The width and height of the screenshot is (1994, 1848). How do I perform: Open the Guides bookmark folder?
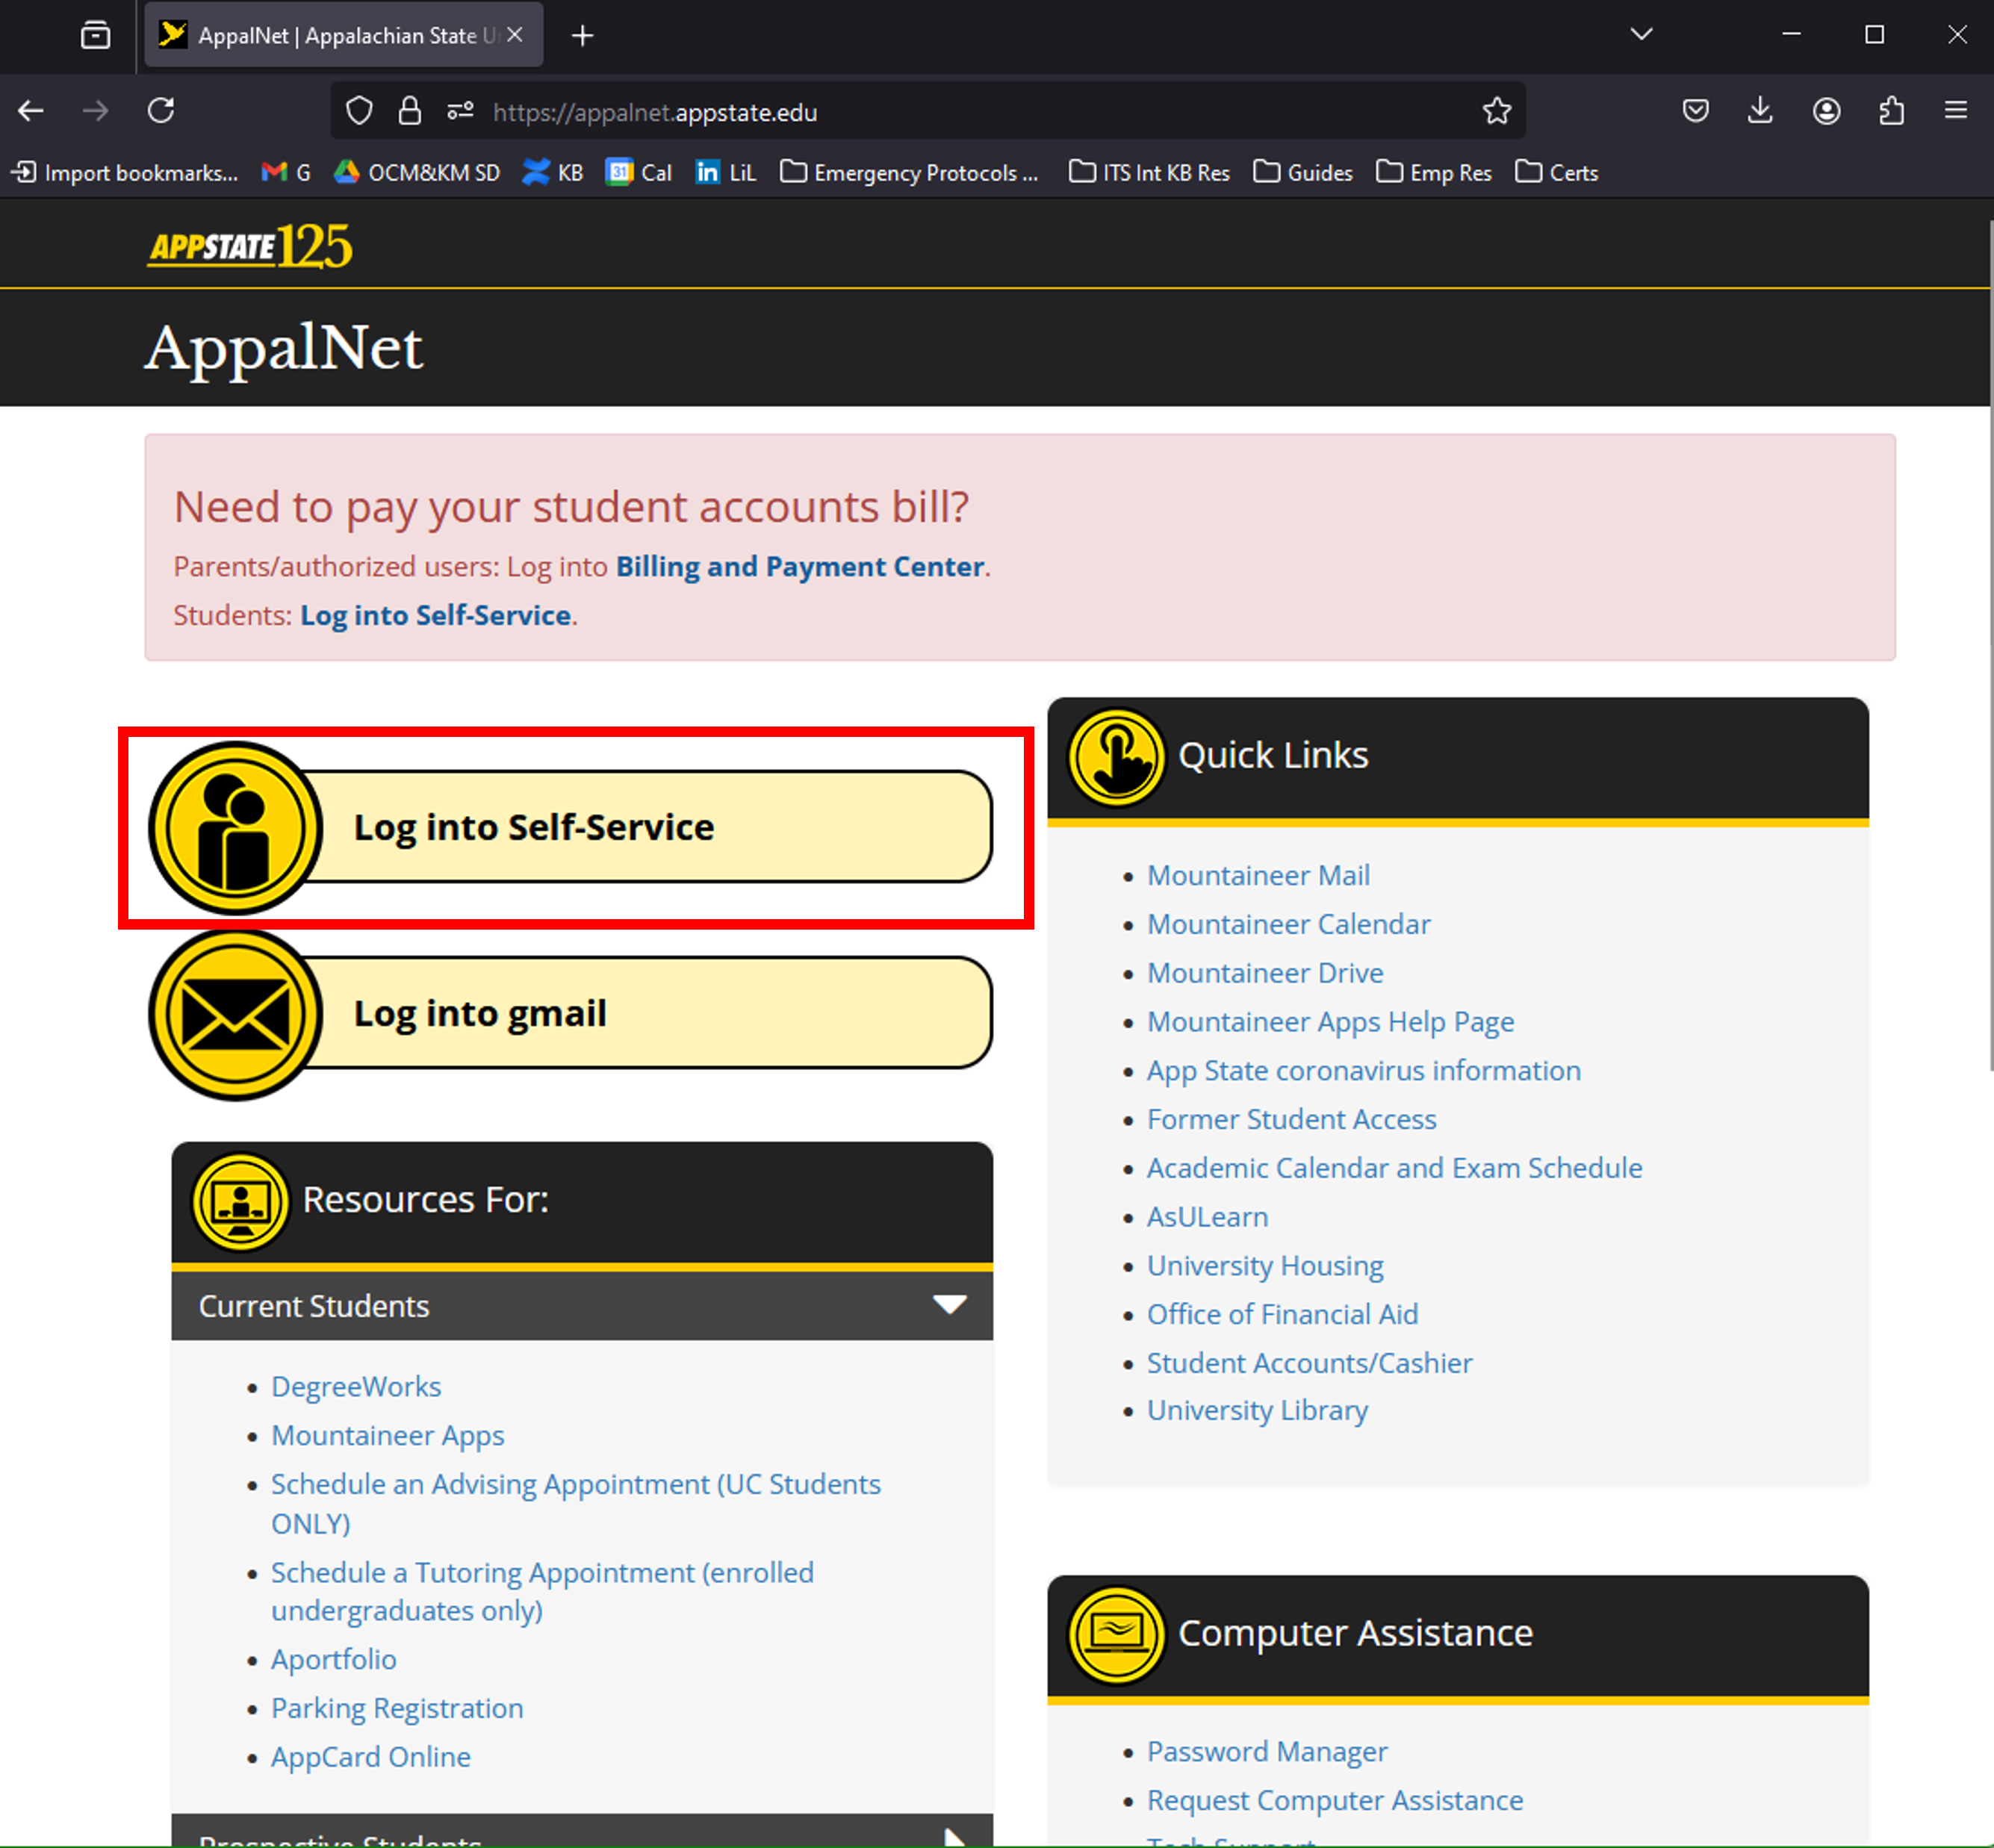point(1302,173)
